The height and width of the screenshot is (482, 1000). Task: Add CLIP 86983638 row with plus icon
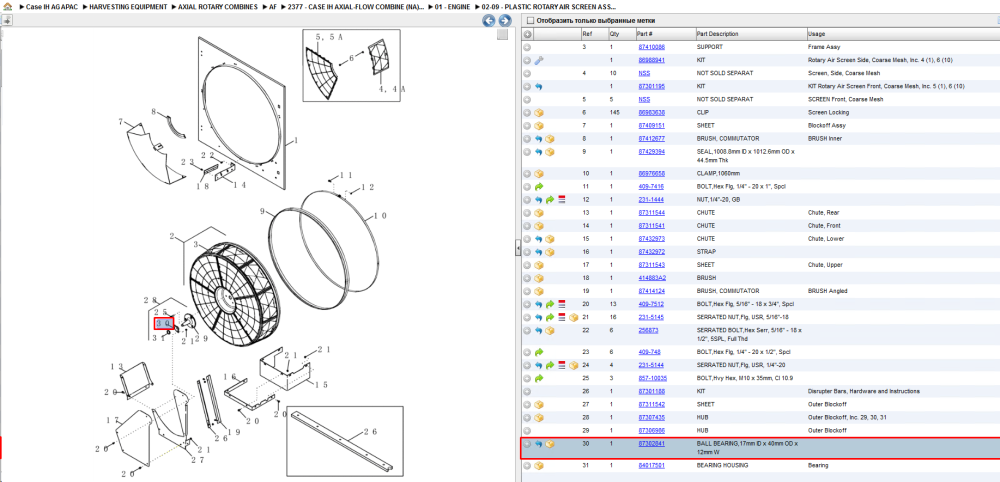tap(527, 113)
